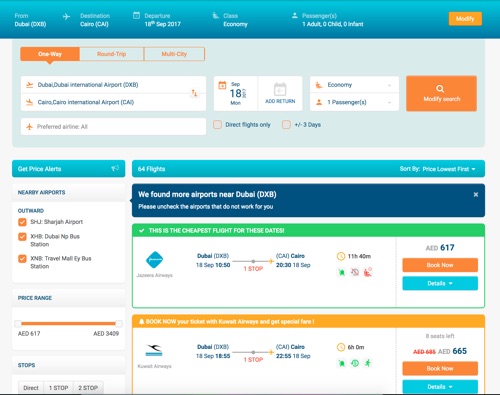
Task: Click the orange Modify search button
Action: 441,93
